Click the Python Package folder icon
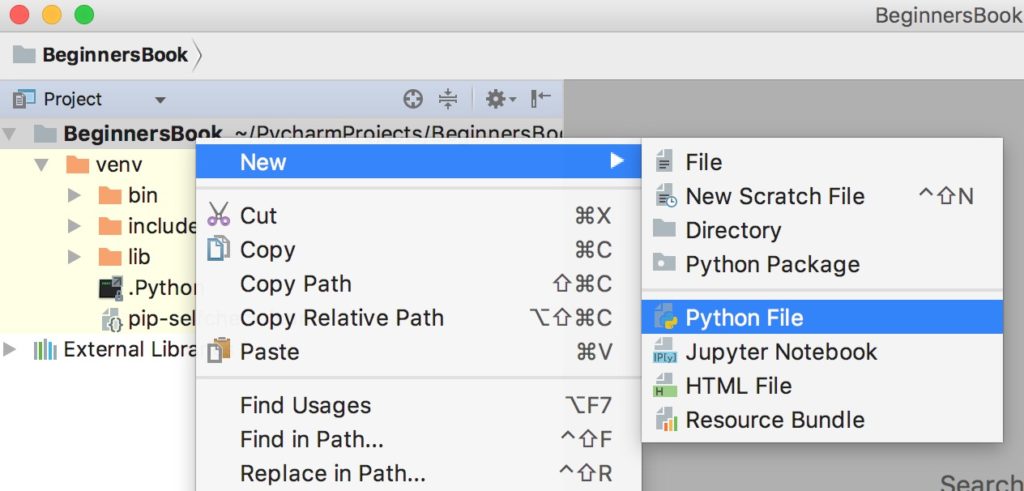 click(664, 263)
